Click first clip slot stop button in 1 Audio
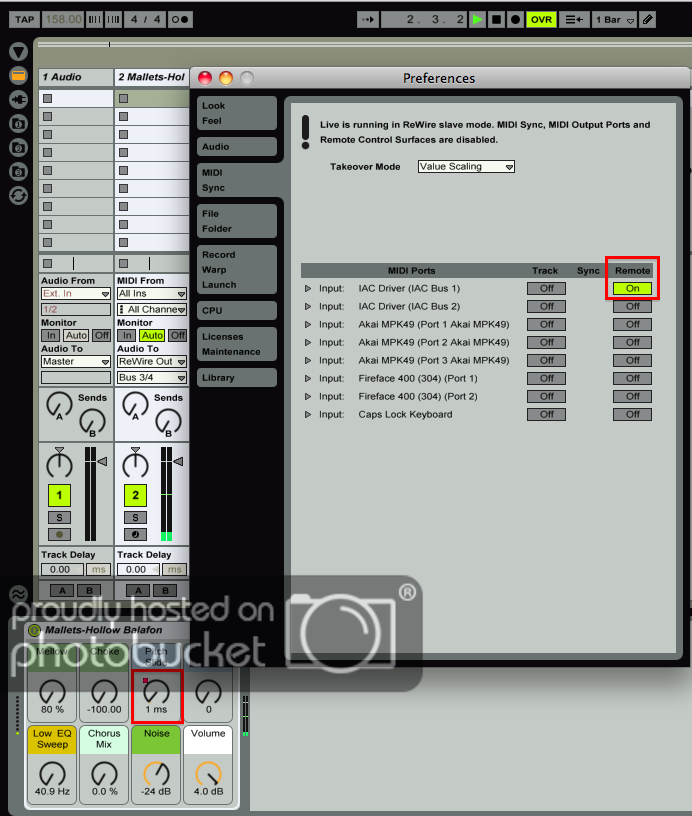 coord(48,98)
